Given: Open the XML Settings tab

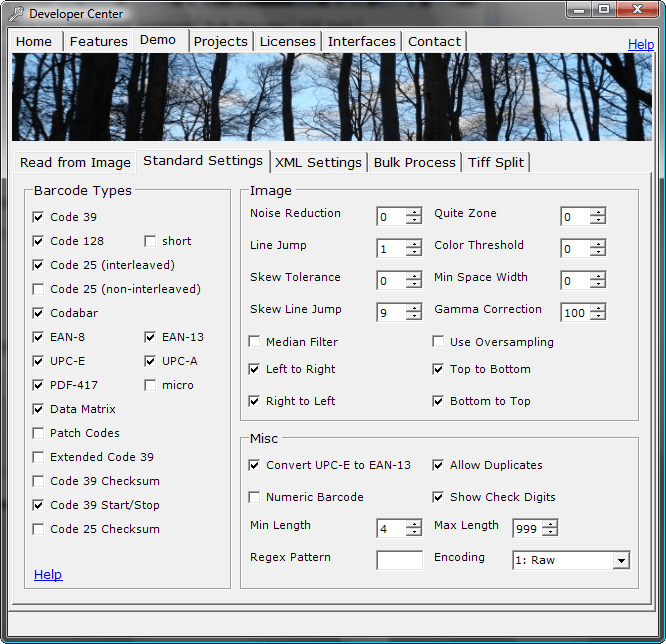Looking at the screenshot, I should pos(318,163).
